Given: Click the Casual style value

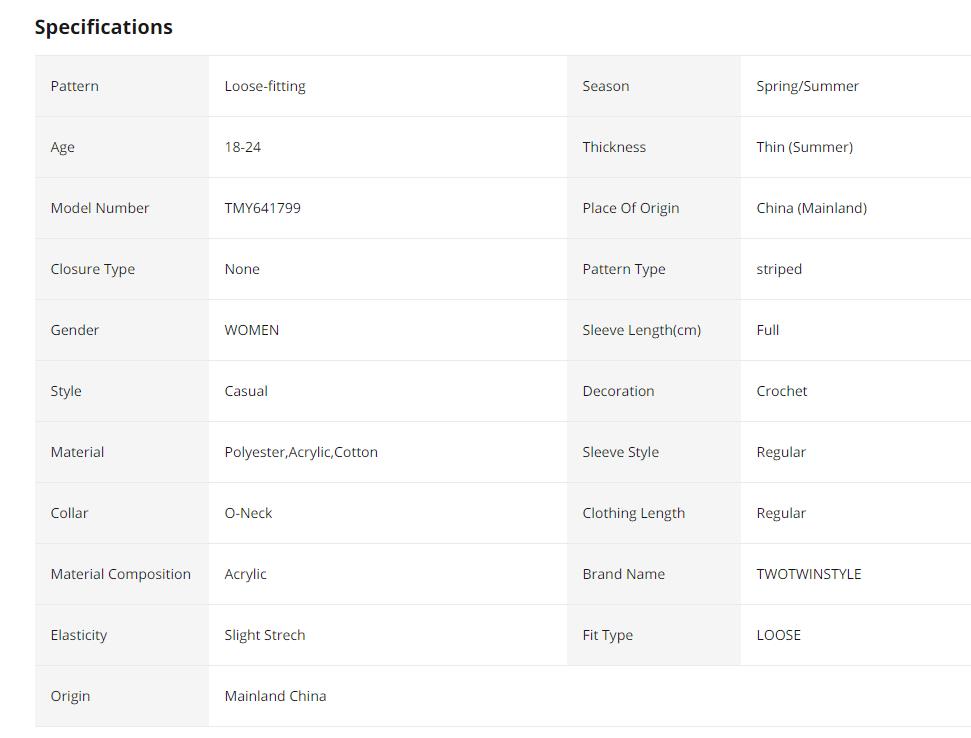Looking at the screenshot, I should pos(246,391).
